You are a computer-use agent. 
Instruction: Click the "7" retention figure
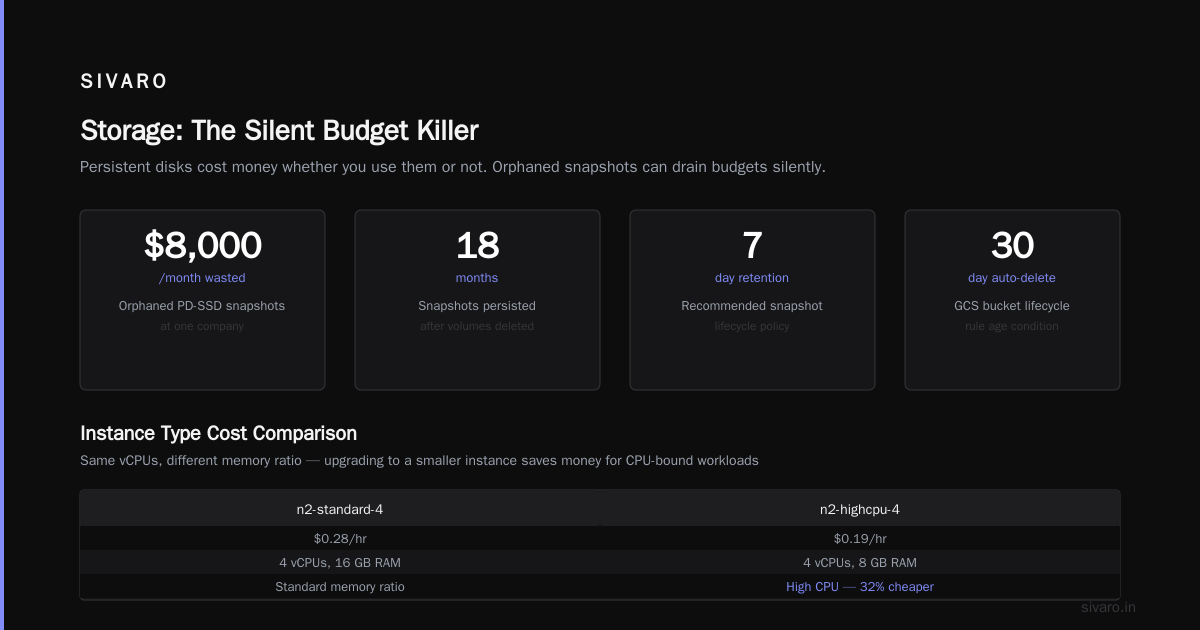tap(752, 245)
